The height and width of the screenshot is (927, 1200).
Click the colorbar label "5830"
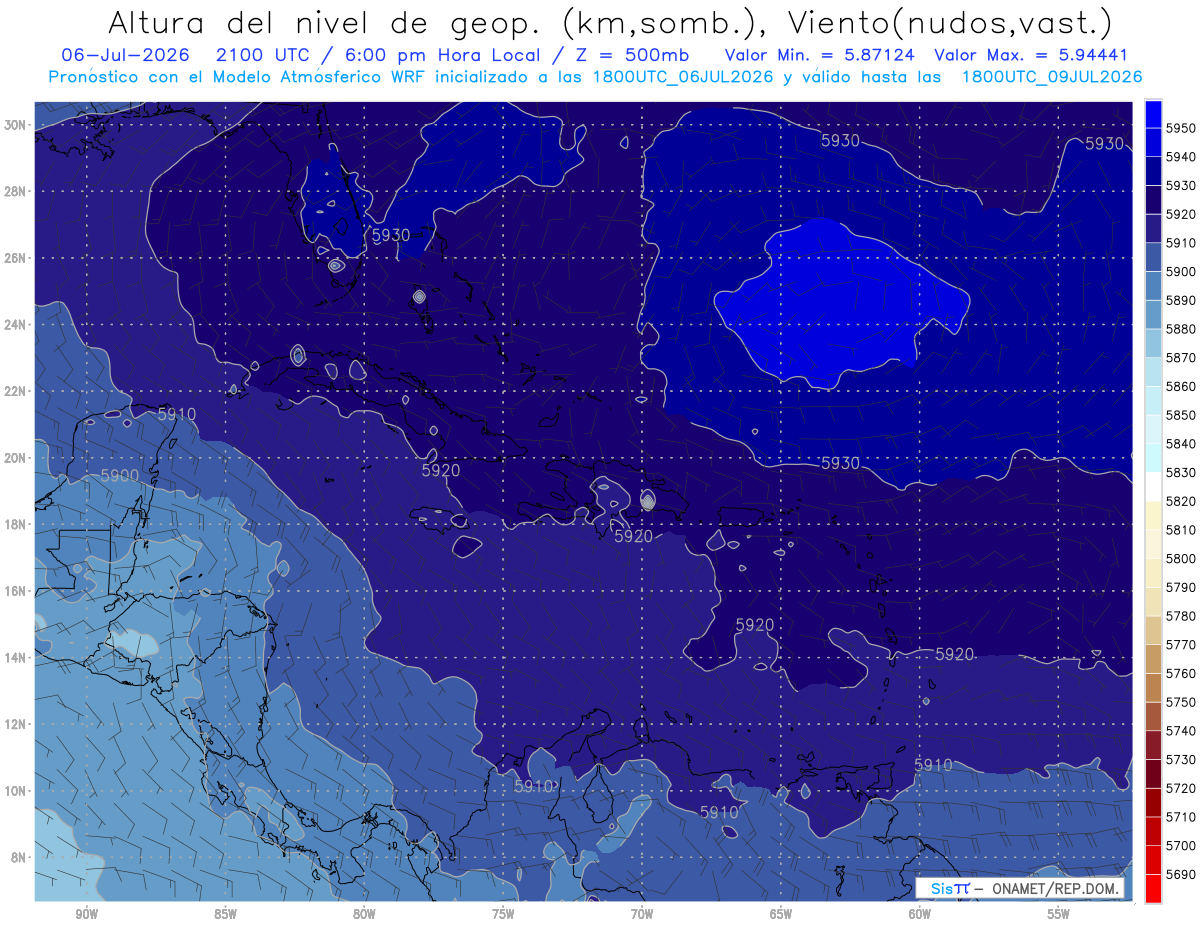1181,473
